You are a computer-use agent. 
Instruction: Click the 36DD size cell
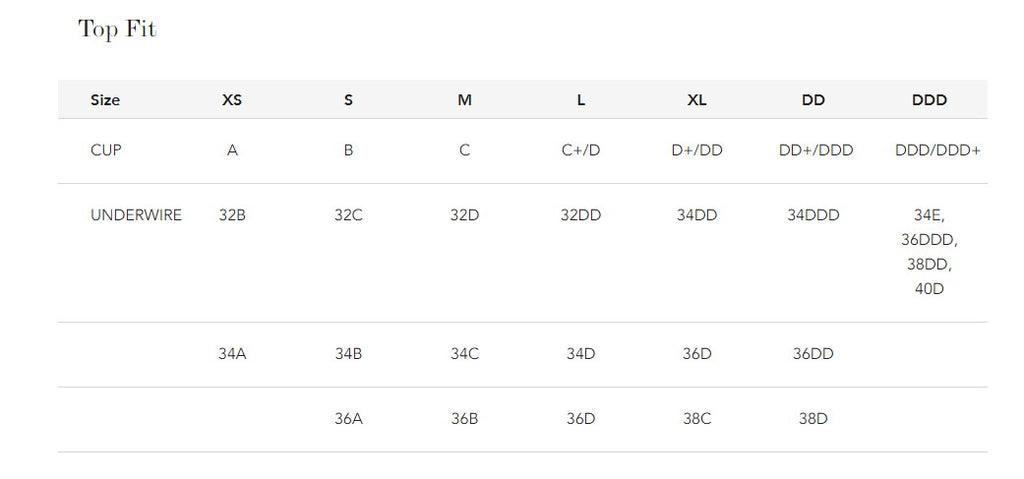tap(813, 354)
